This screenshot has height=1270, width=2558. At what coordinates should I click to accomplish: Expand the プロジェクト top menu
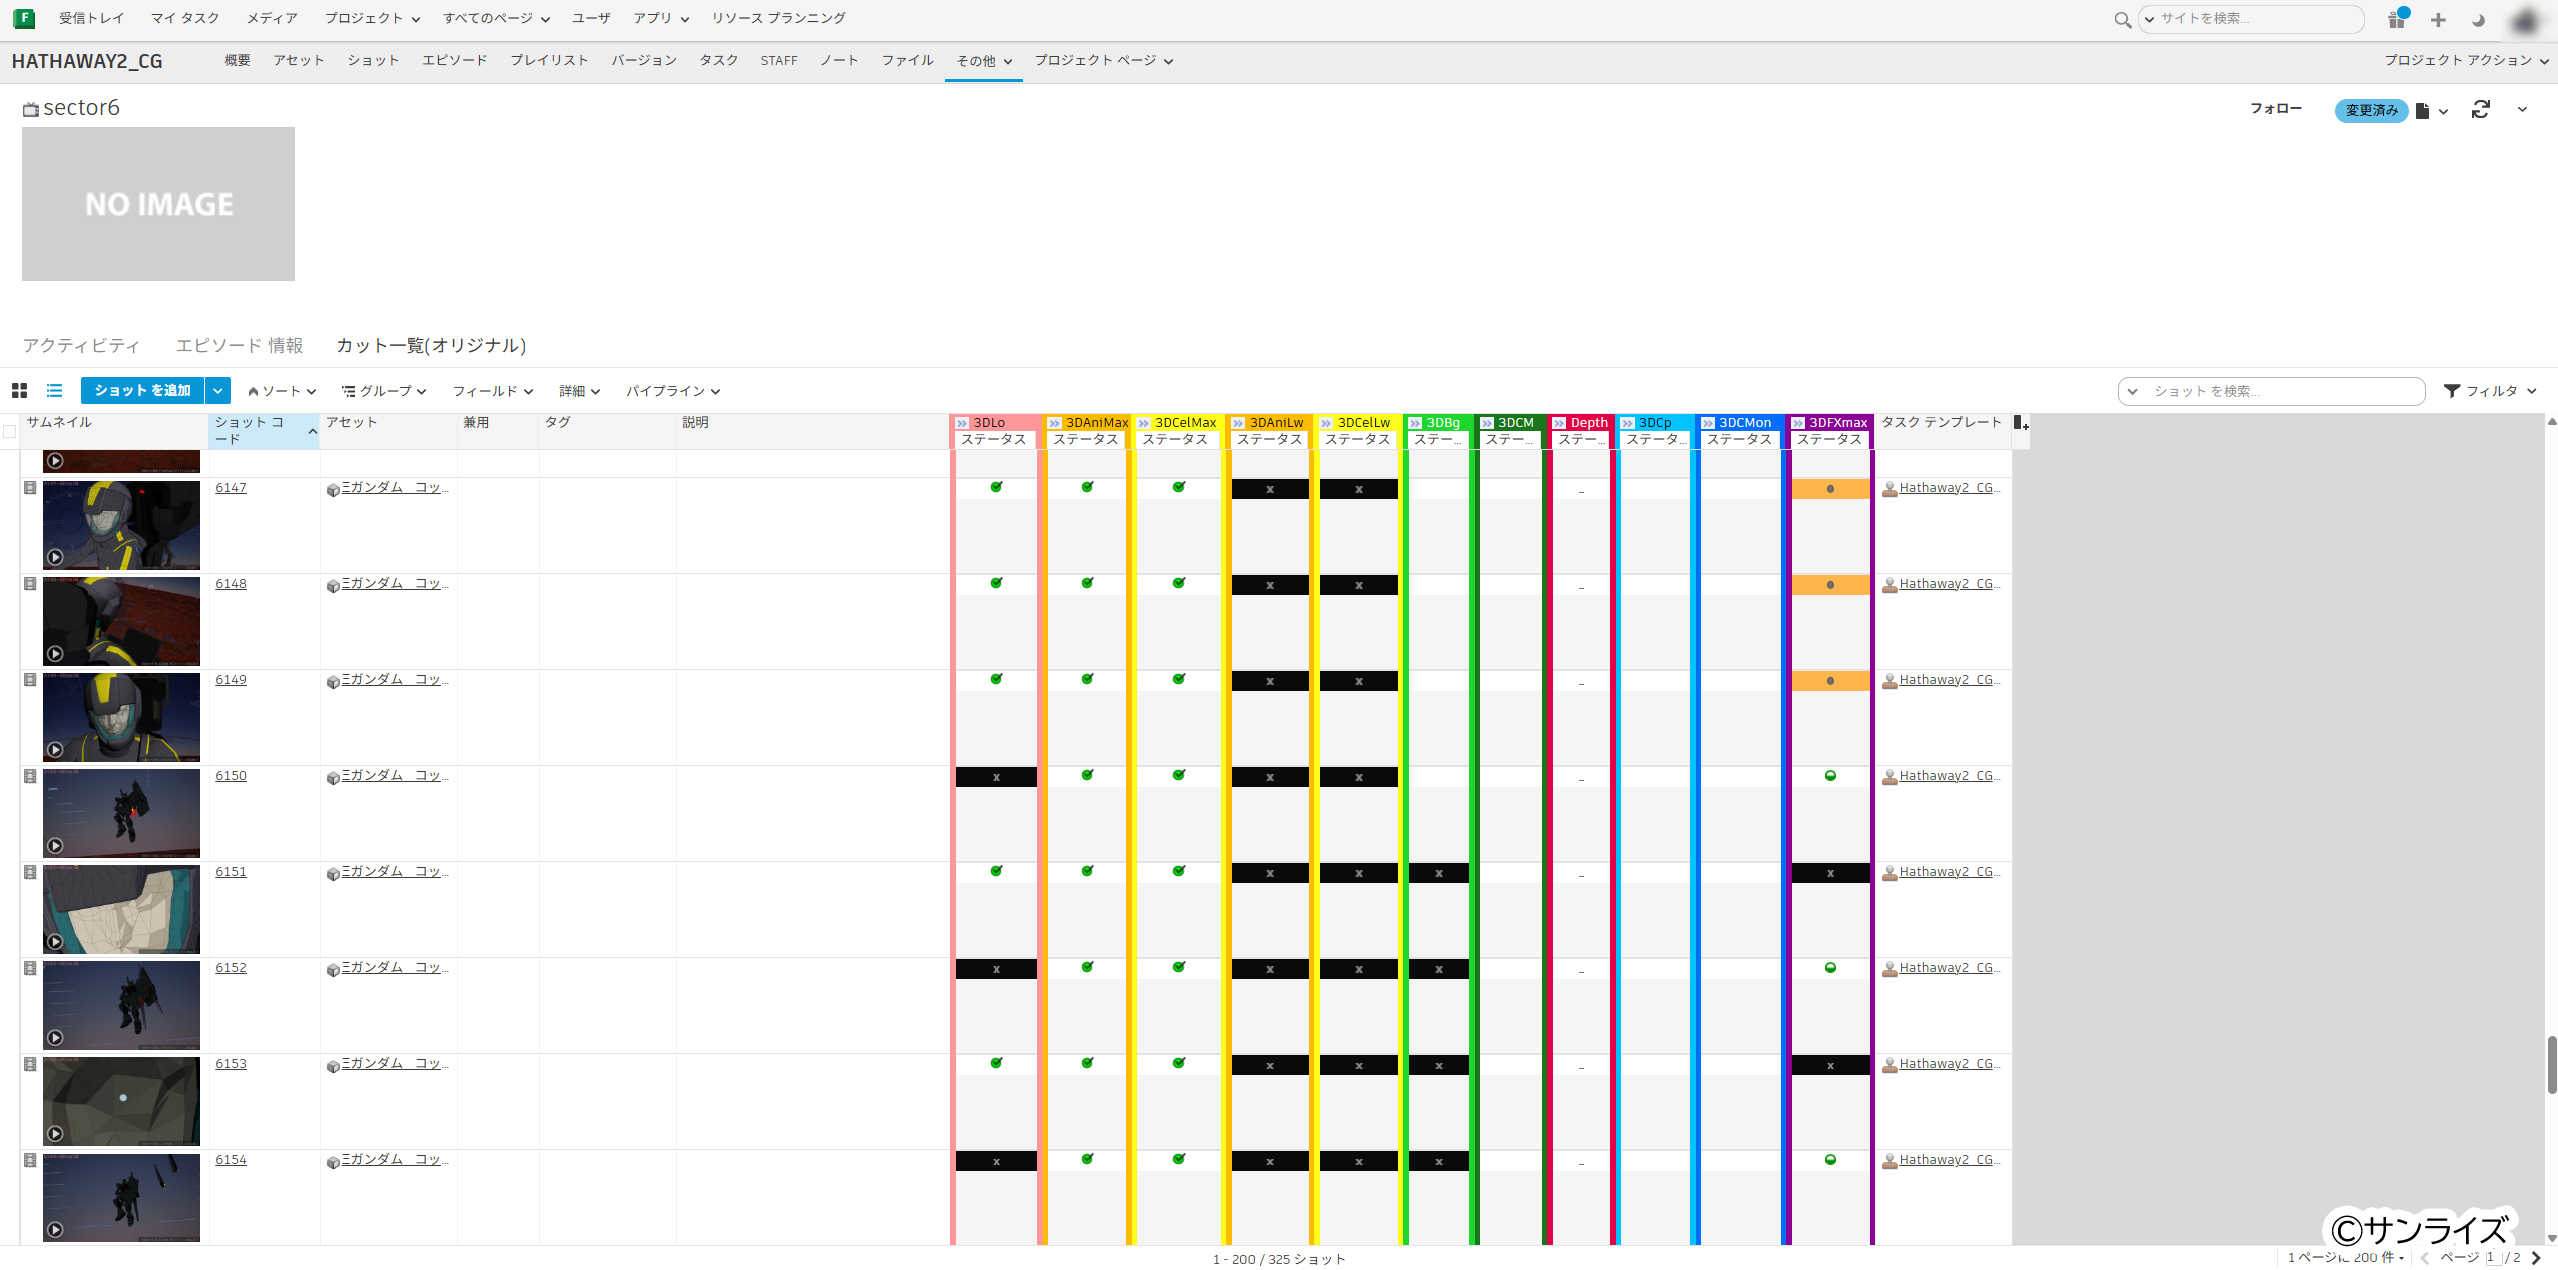[x=372, y=18]
